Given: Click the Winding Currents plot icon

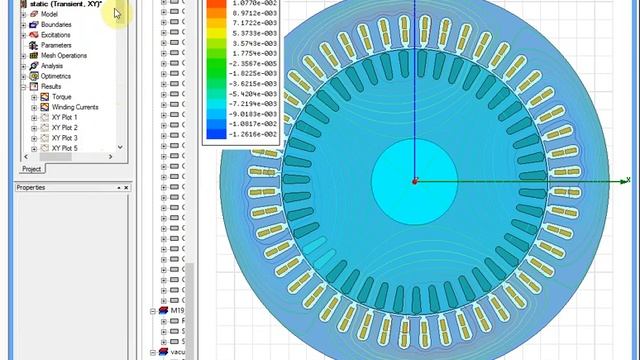Looking at the screenshot, I should pyautogui.click(x=44, y=107).
